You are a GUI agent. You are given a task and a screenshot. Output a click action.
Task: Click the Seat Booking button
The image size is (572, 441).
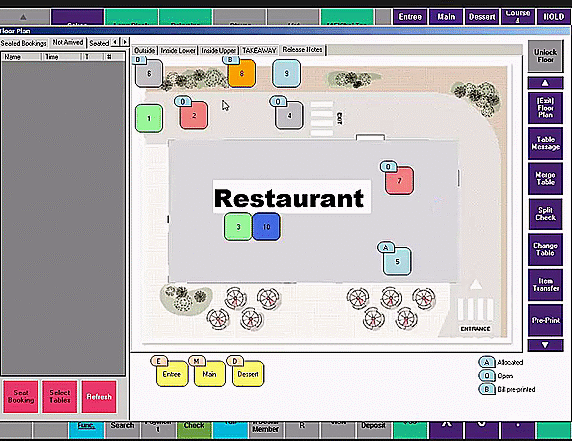[21, 396]
